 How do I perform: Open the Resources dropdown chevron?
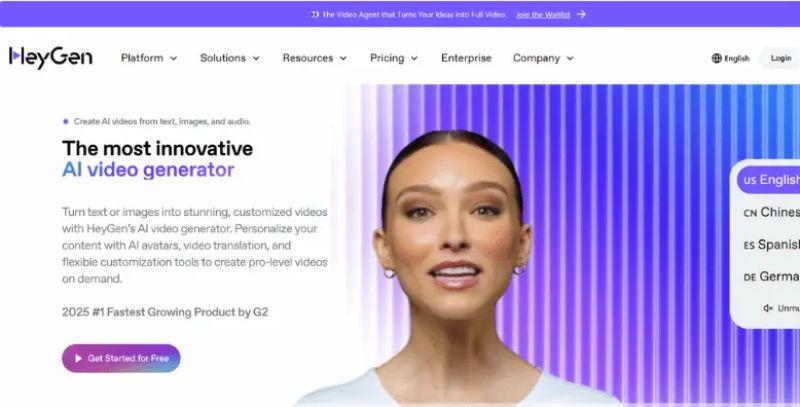tap(343, 59)
